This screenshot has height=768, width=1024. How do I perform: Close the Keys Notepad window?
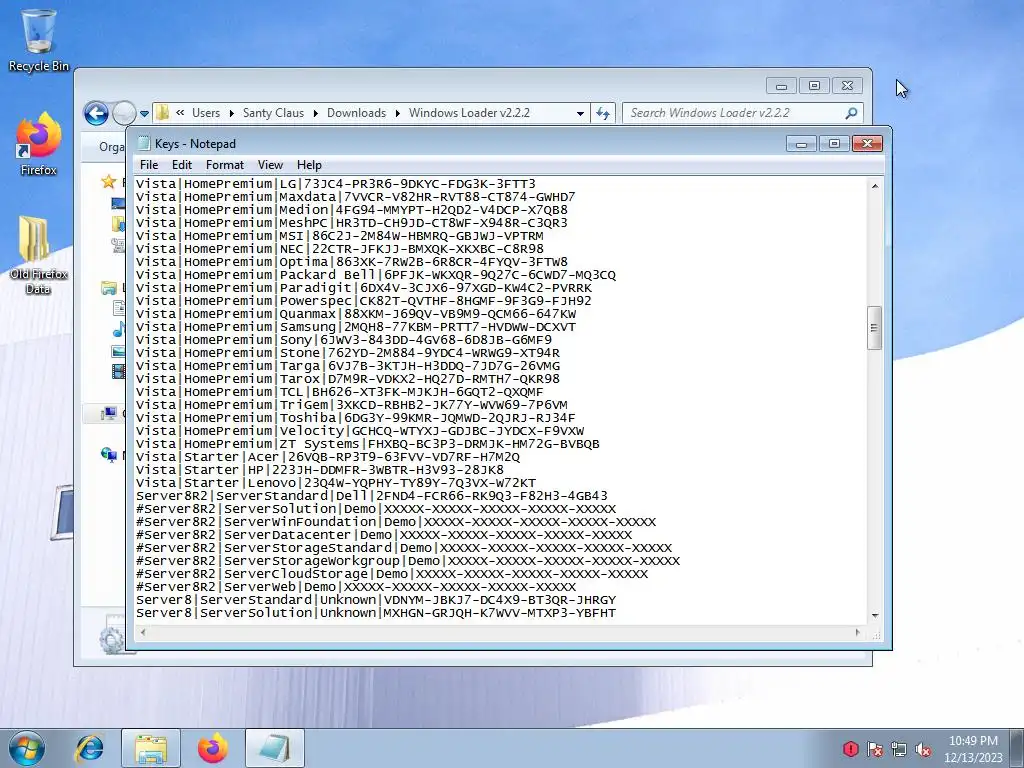click(867, 144)
